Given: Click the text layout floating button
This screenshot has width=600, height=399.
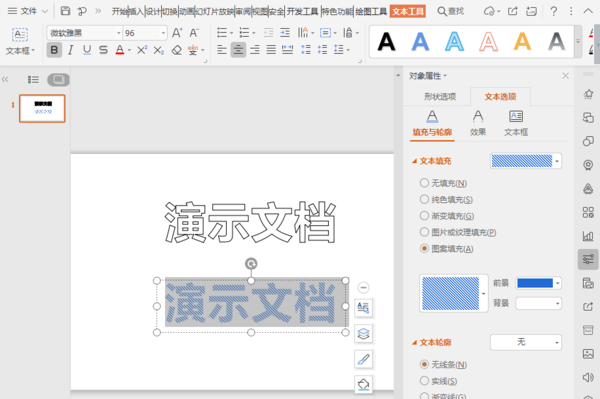Looking at the screenshot, I should [363, 308].
